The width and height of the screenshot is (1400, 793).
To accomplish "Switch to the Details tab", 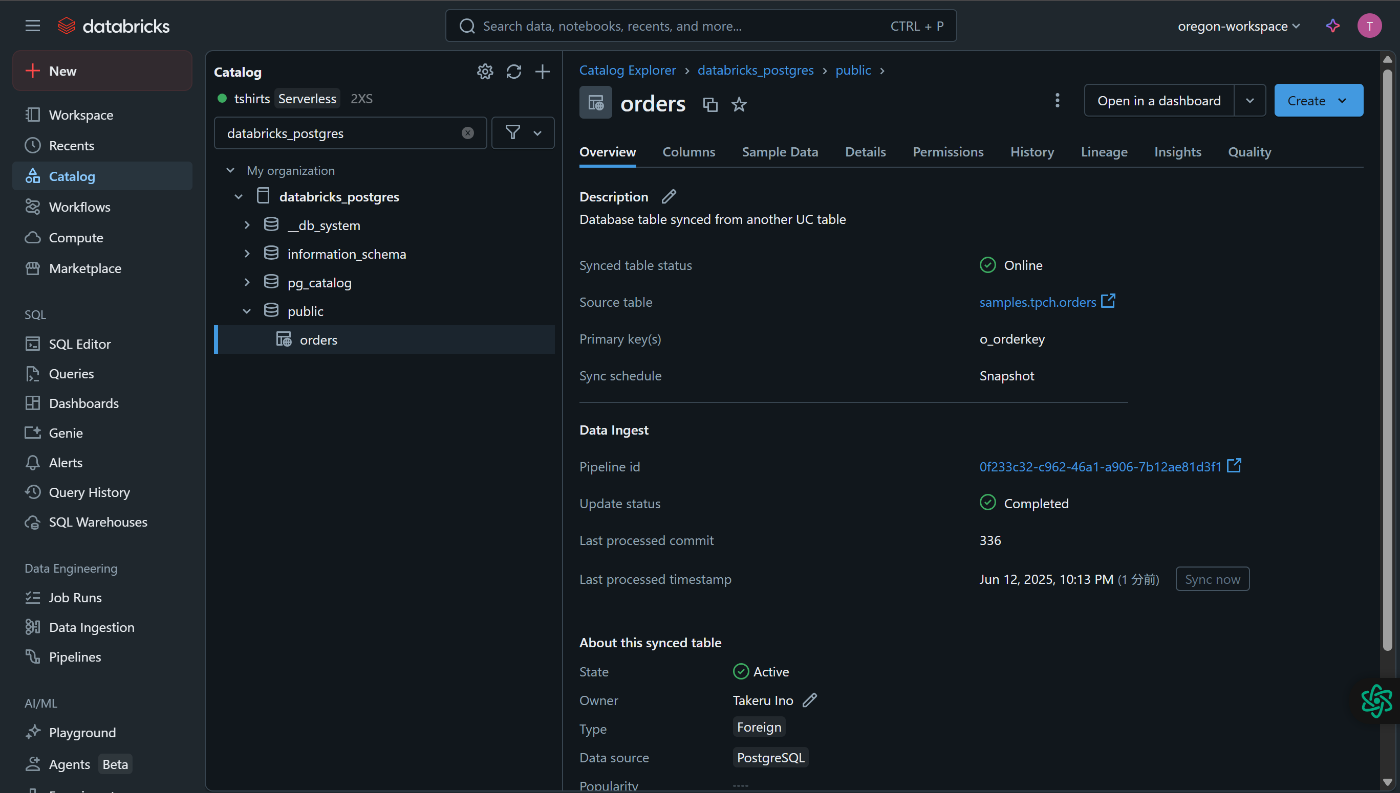I will [x=865, y=152].
